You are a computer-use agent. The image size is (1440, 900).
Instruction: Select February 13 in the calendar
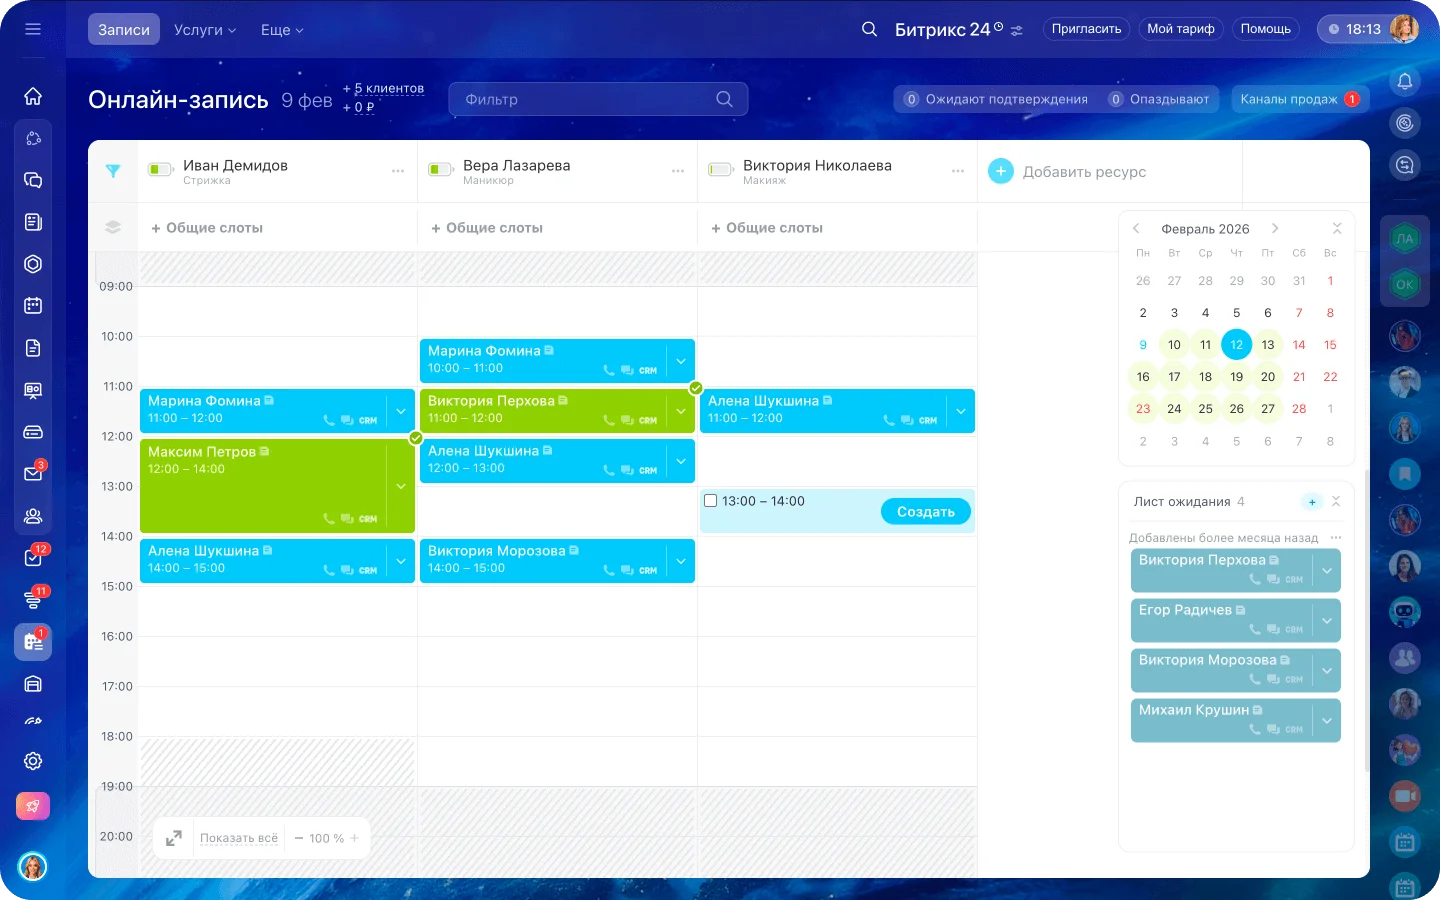click(x=1267, y=345)
